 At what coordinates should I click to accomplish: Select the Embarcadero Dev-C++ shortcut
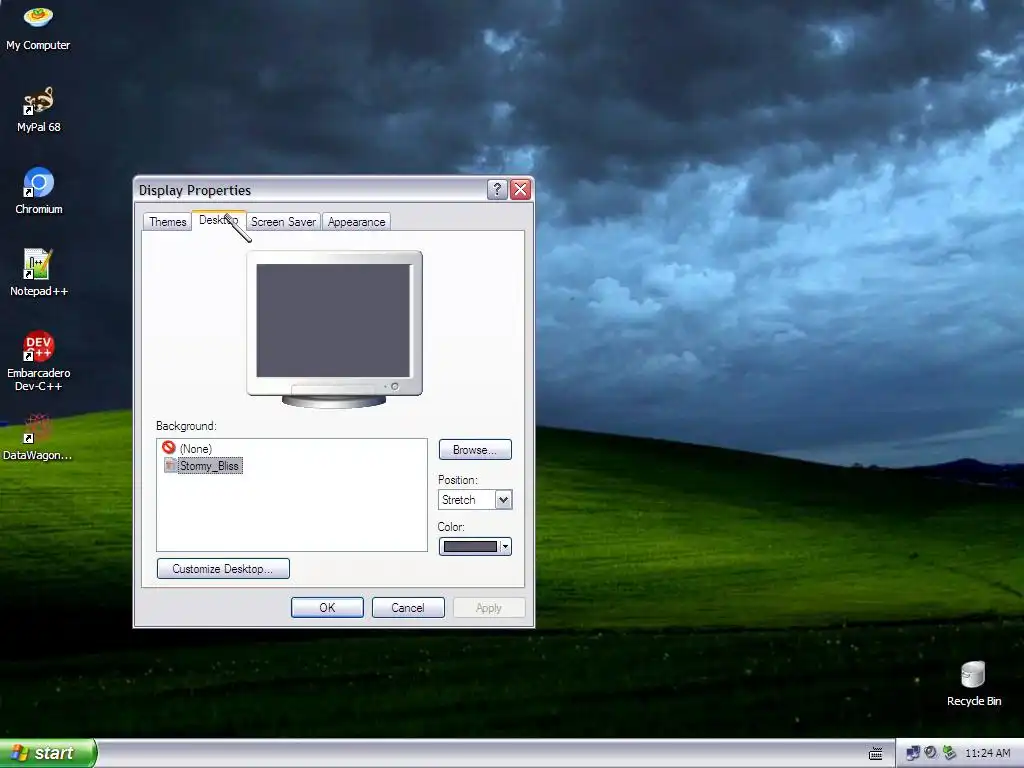pyautogui.click(x=39, y=360)
